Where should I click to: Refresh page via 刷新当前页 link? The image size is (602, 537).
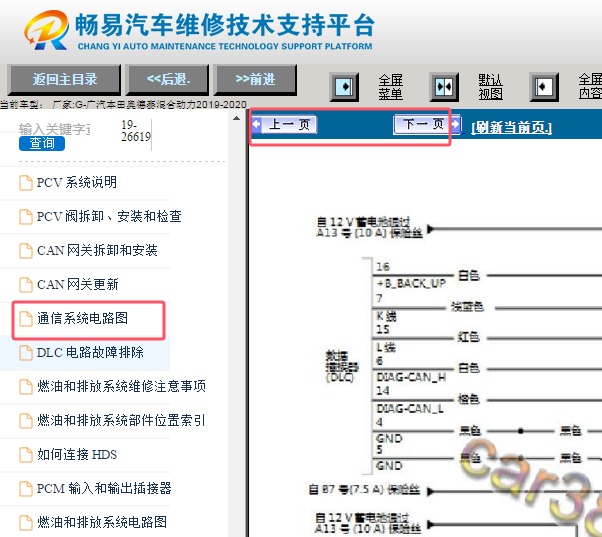(x=511, y=127)
